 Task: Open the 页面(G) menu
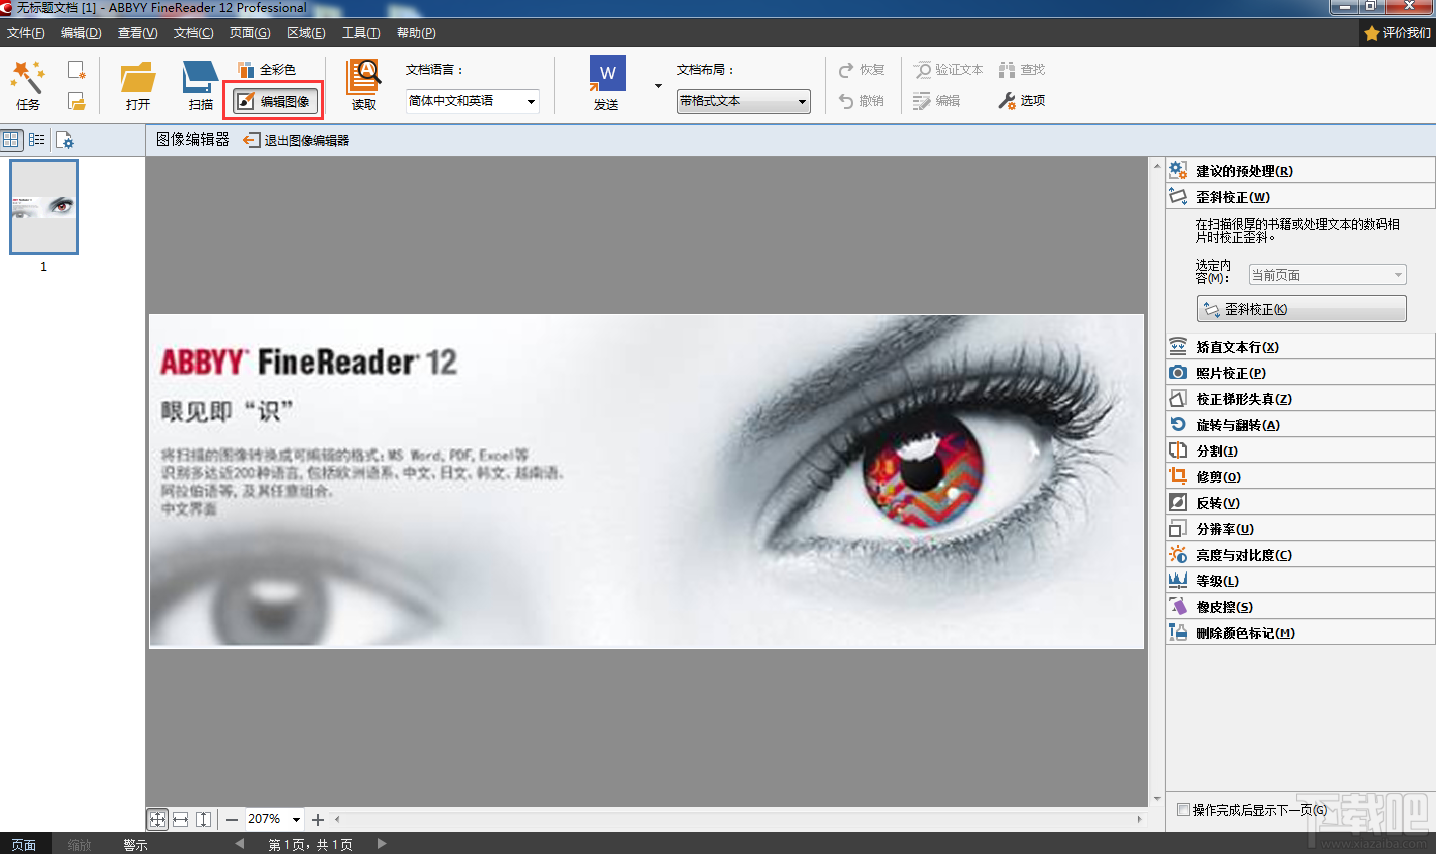(250, 33)
